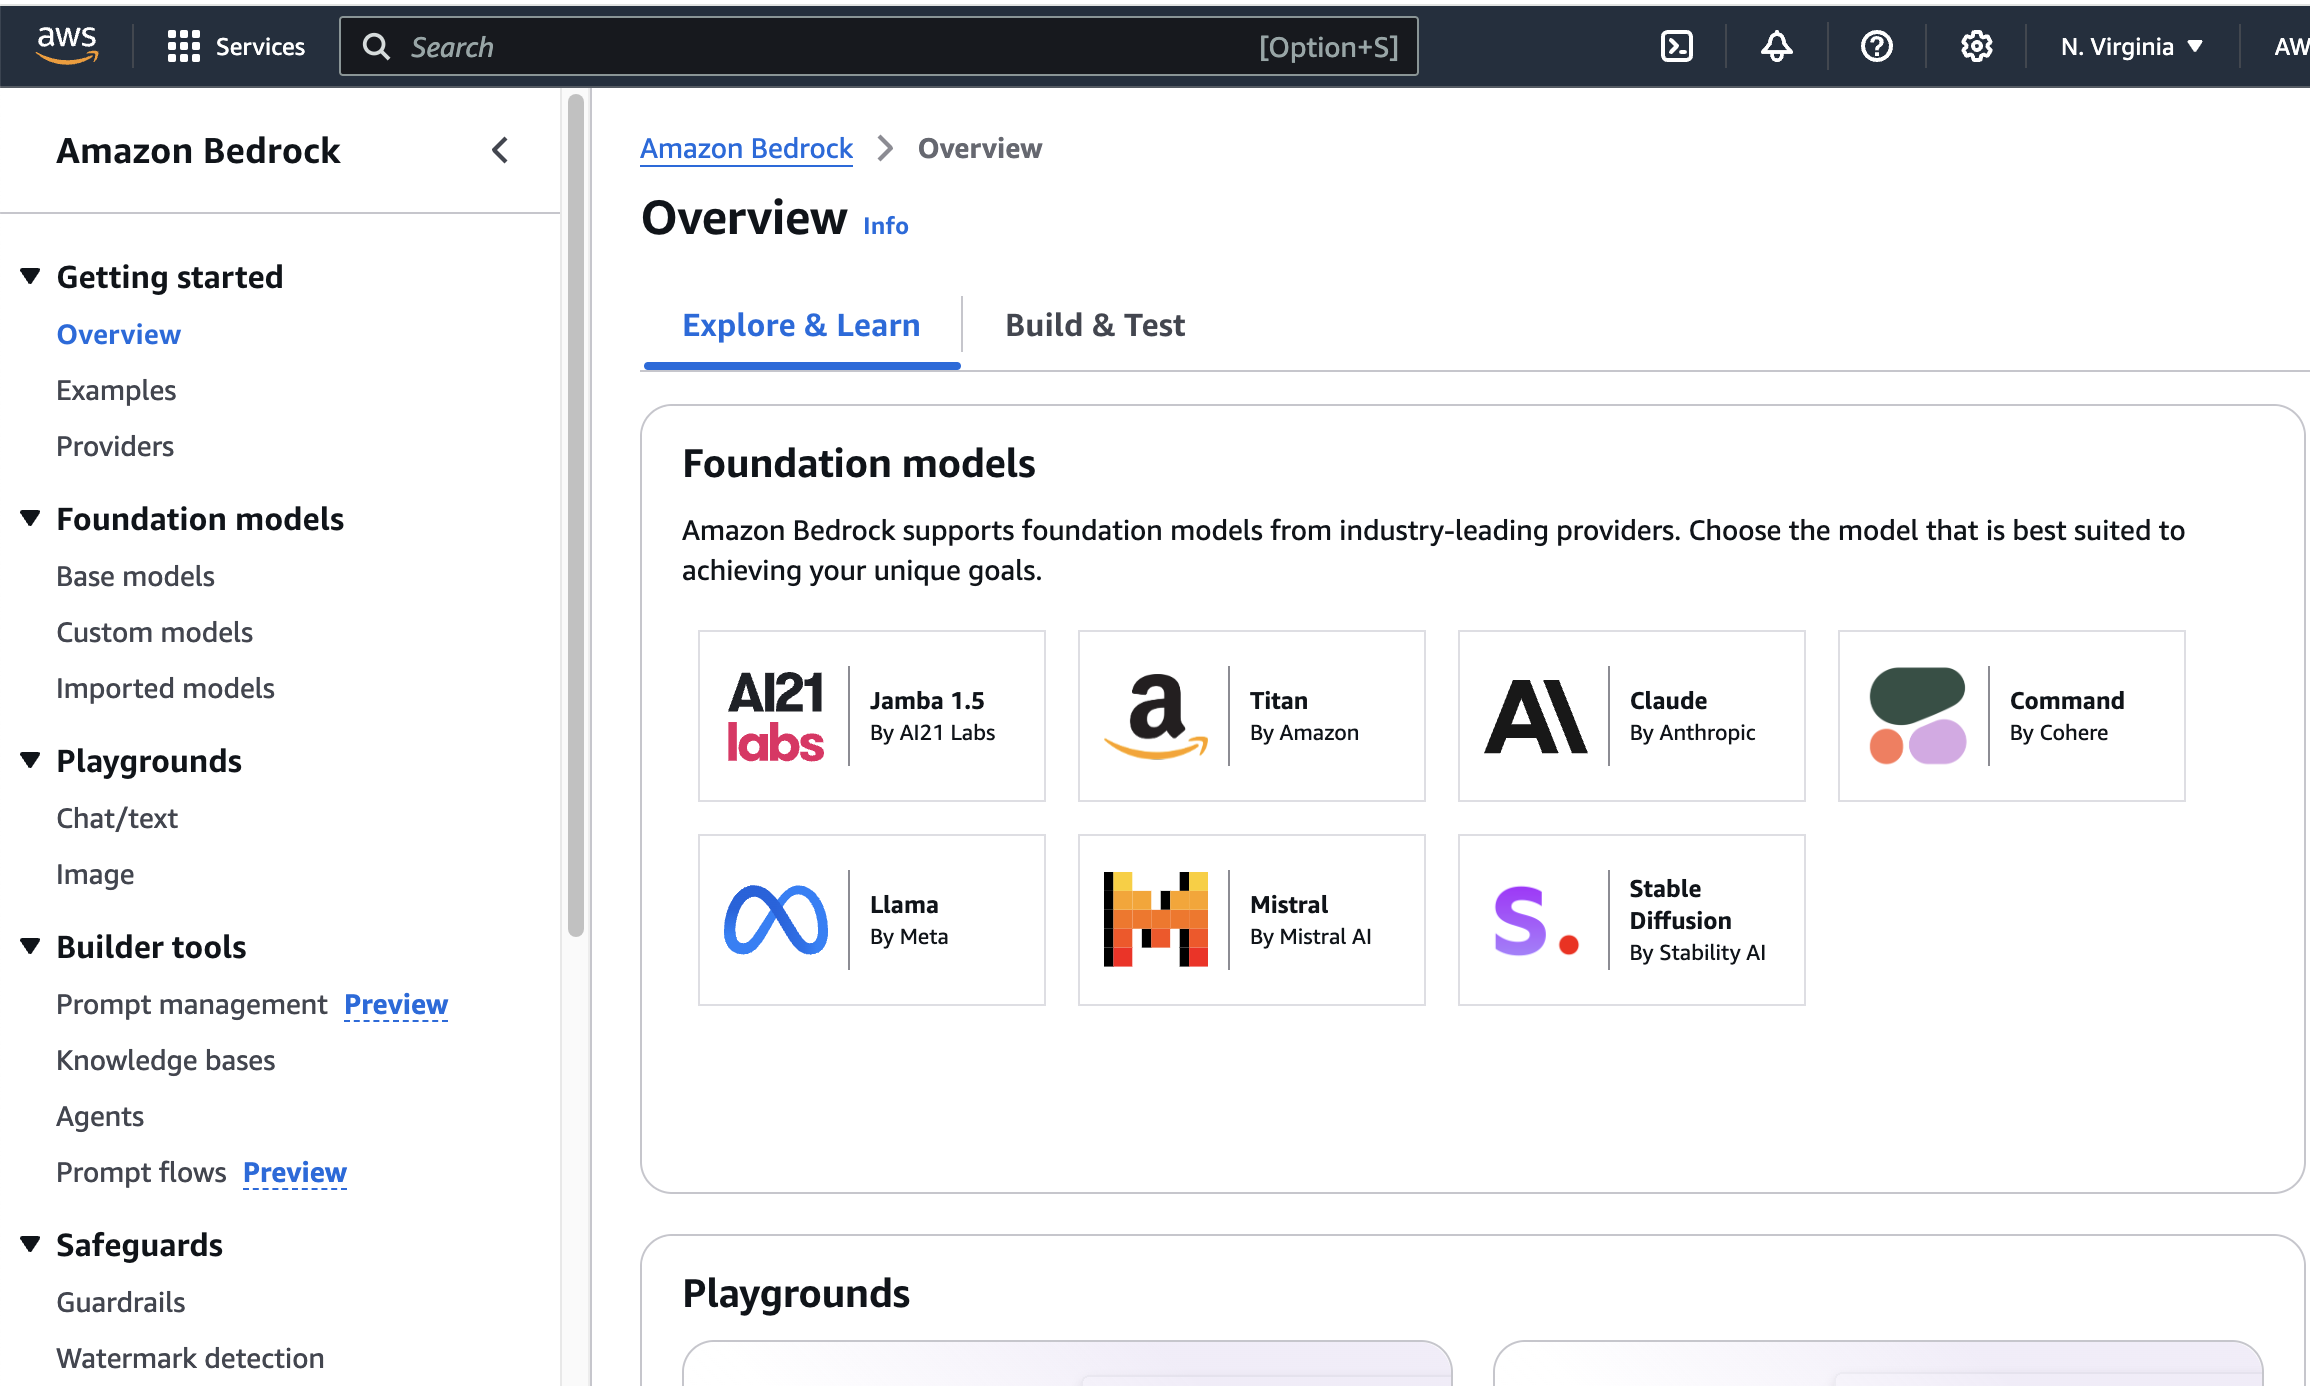The image size is (2310, 1386).
Task: Select the Llama model name
Action: (x=904, y=904)
